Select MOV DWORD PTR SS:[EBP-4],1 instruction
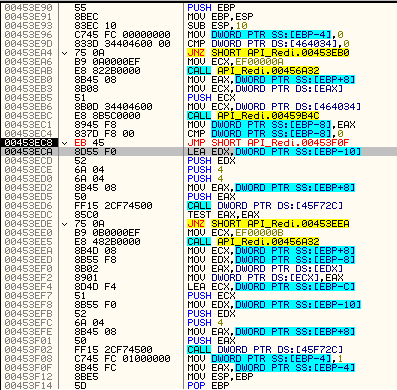This screenshot has width=397, height=390. (265, 358)
